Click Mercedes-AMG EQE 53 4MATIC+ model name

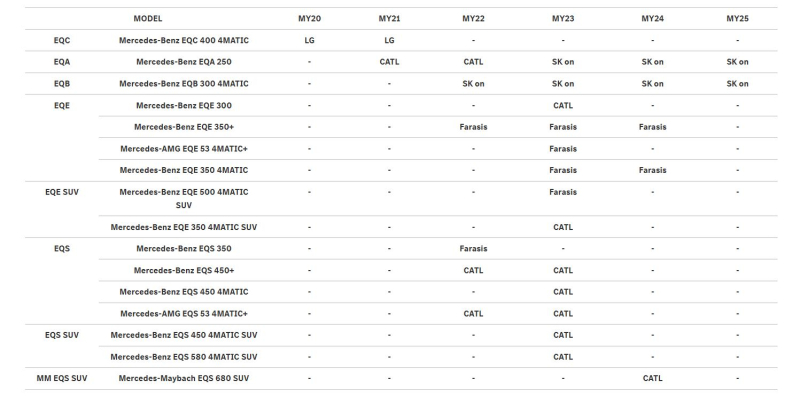[x=184, y=149]
